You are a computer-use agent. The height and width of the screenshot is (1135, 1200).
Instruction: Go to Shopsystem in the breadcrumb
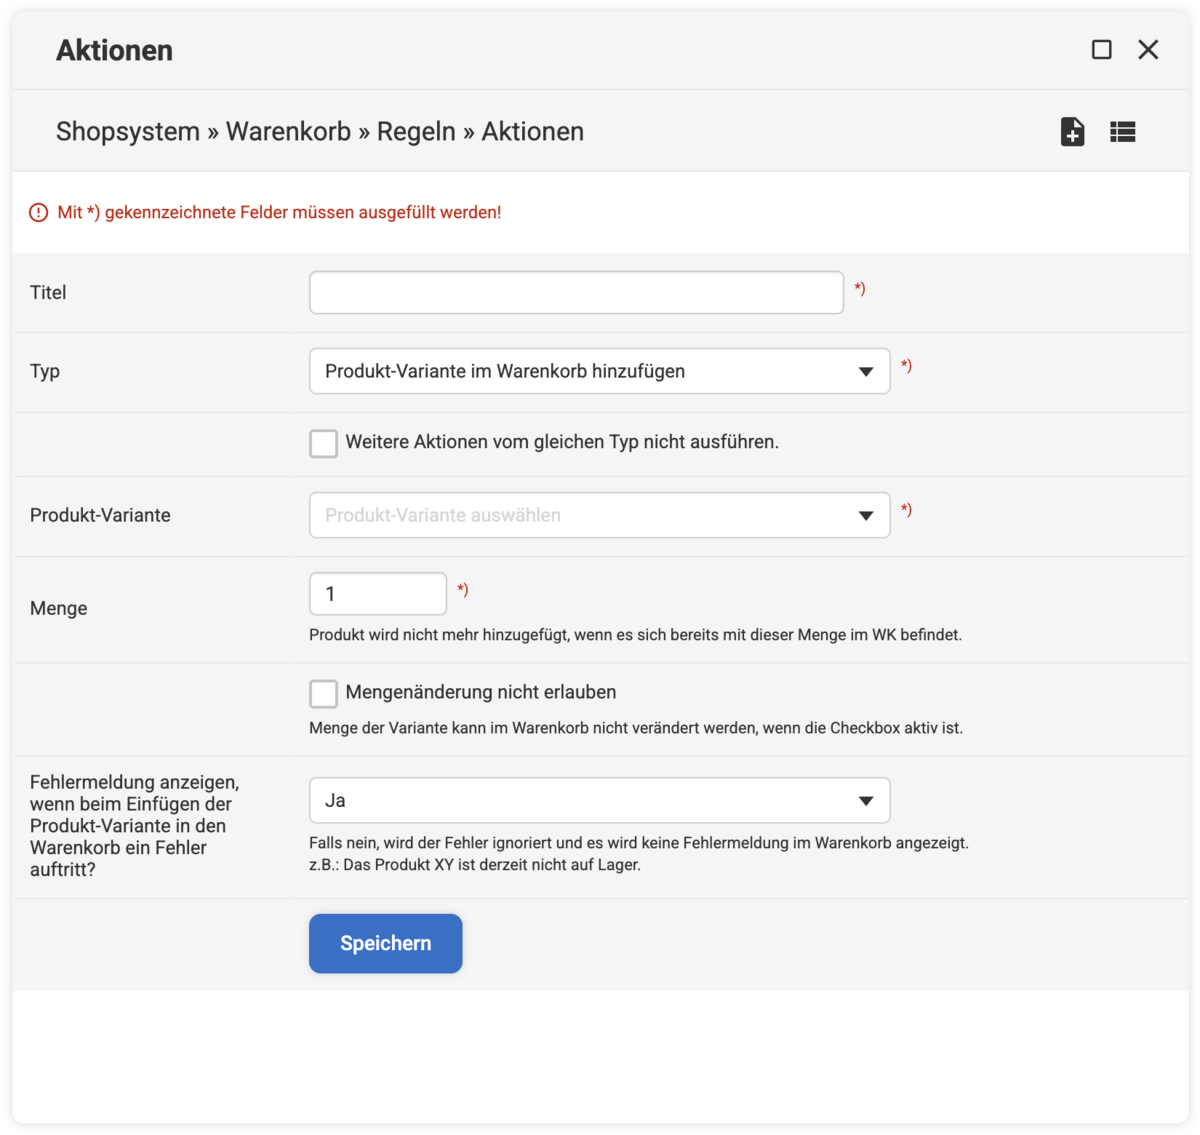[x=128, y=132]
